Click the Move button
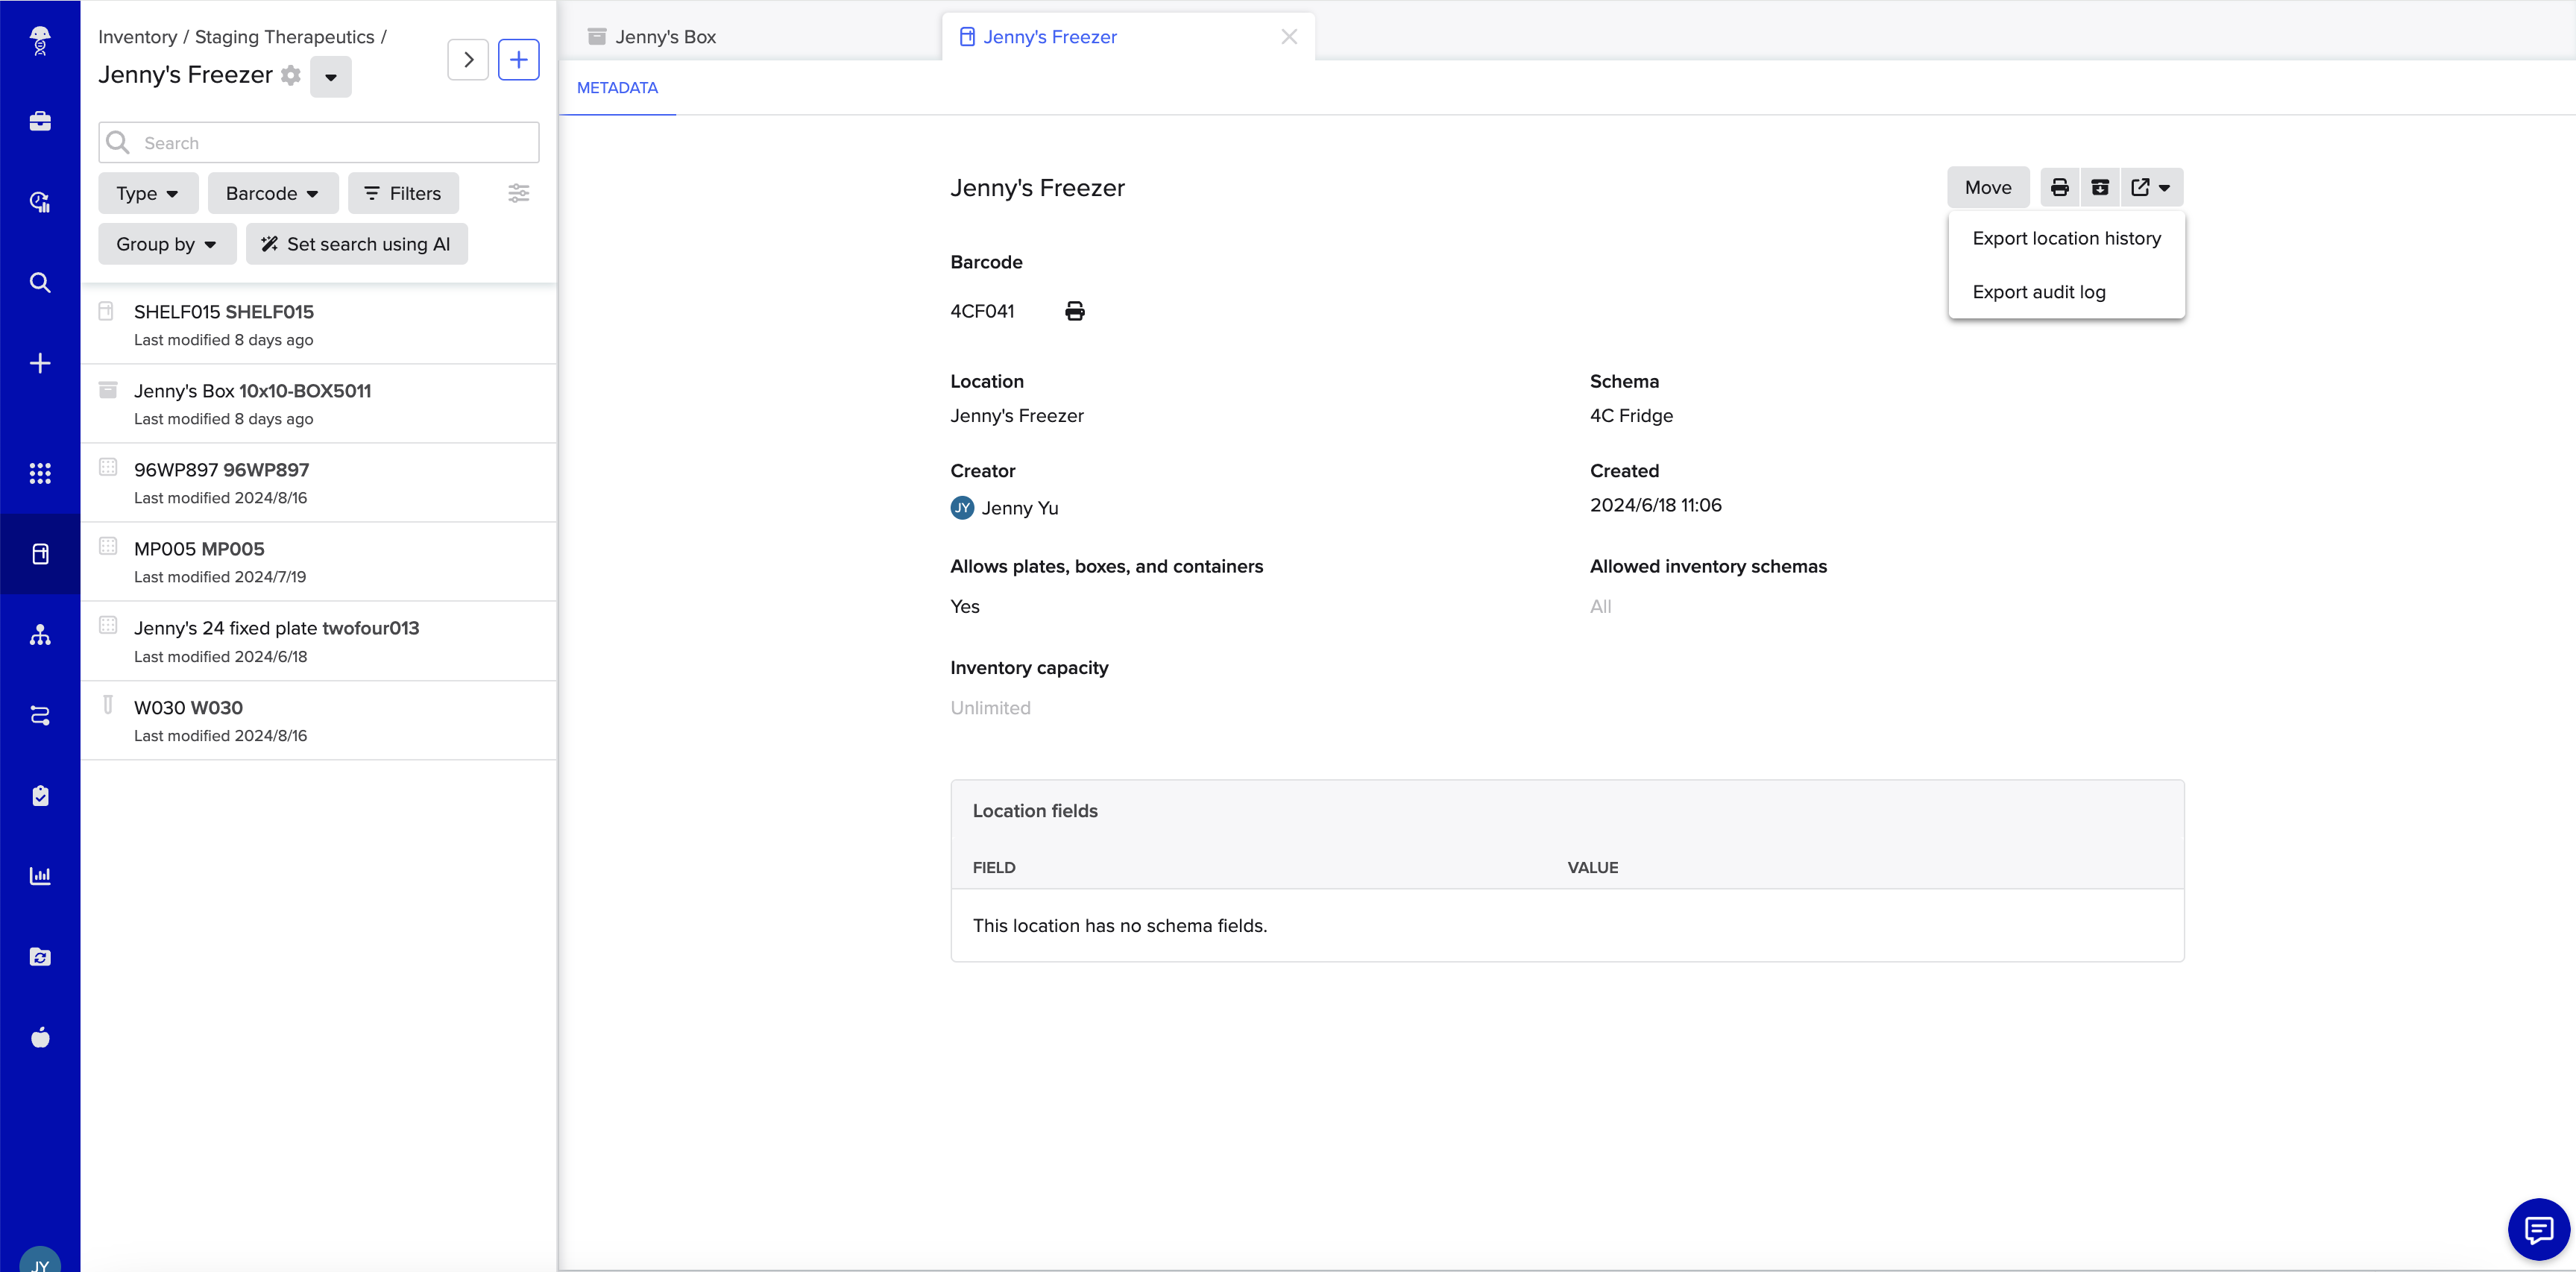 [1988, 187]
